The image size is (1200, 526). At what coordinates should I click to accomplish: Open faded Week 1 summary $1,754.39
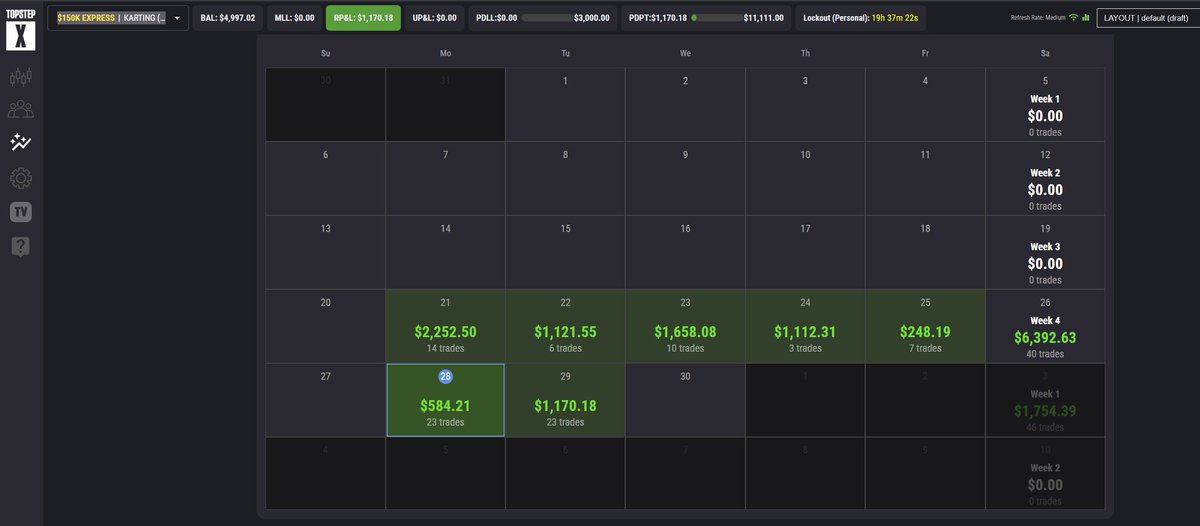(x=1045, y=400)
